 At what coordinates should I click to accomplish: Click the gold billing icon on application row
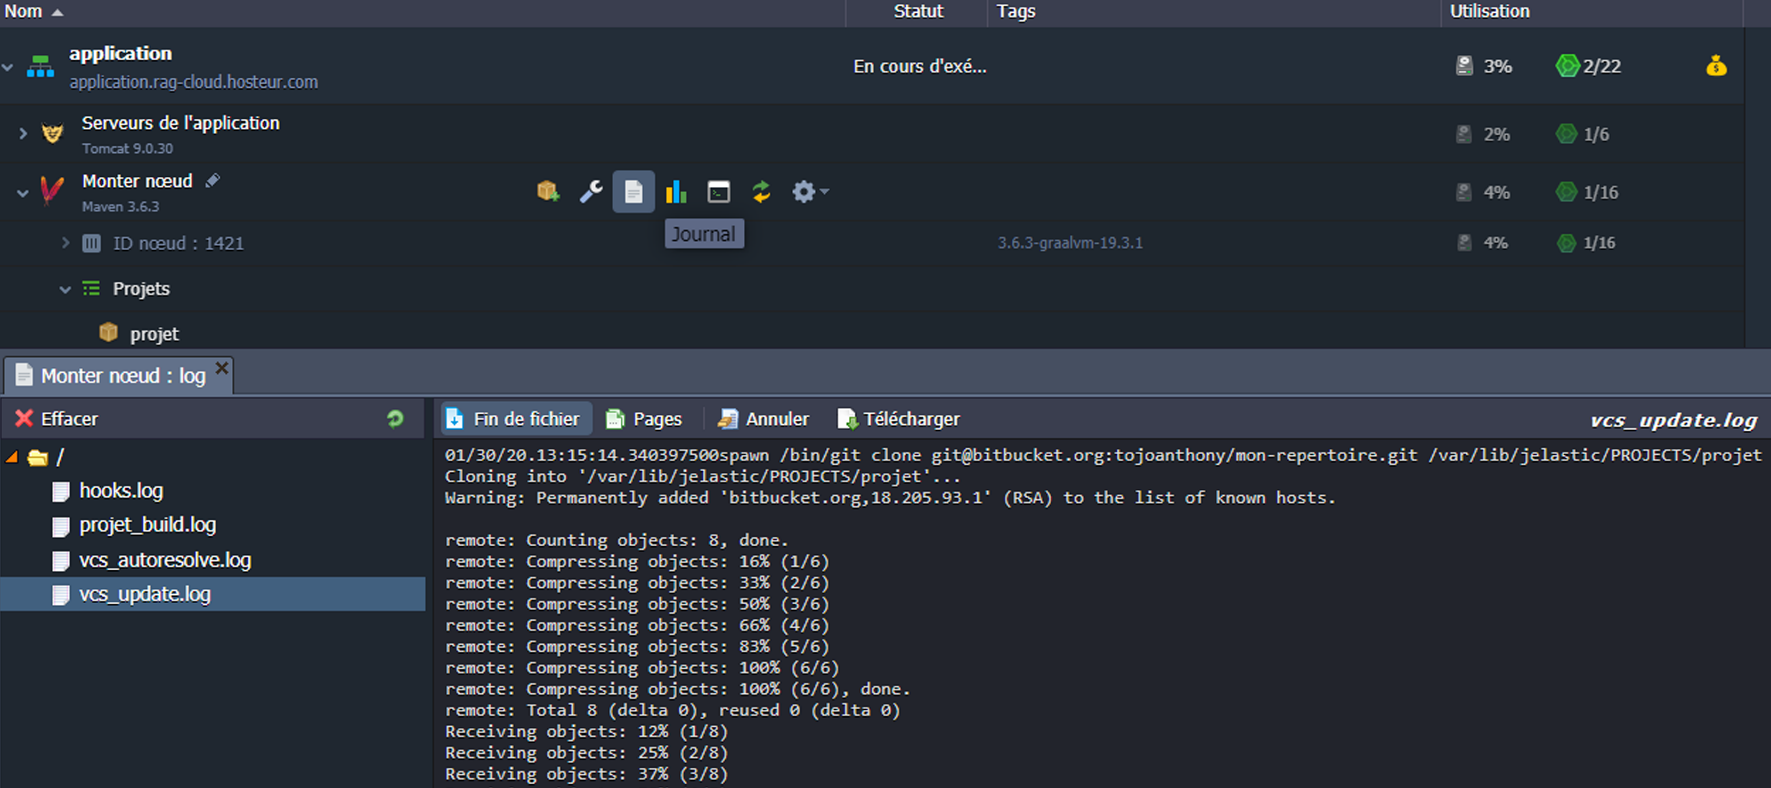coord(1716,67)
